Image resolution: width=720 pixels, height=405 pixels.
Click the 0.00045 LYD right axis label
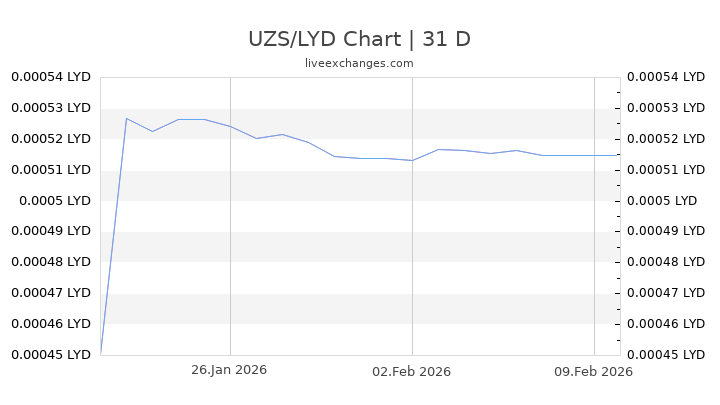click(x=667, y=354)
